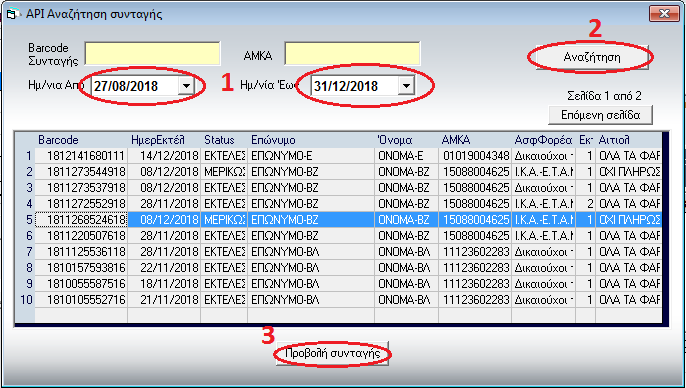Go to next page with Επόμενη σελίδα

(600, 115)
